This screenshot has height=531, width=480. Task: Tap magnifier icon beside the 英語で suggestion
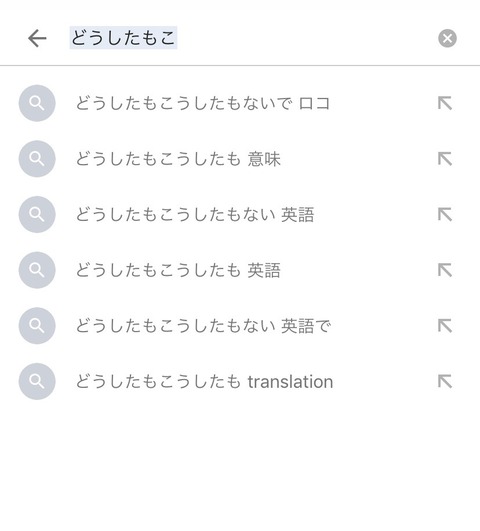click(37, 326)
